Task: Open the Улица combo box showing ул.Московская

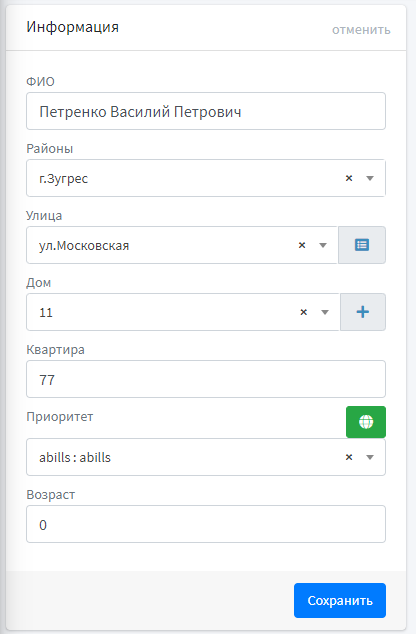Action: coord(182,245)
